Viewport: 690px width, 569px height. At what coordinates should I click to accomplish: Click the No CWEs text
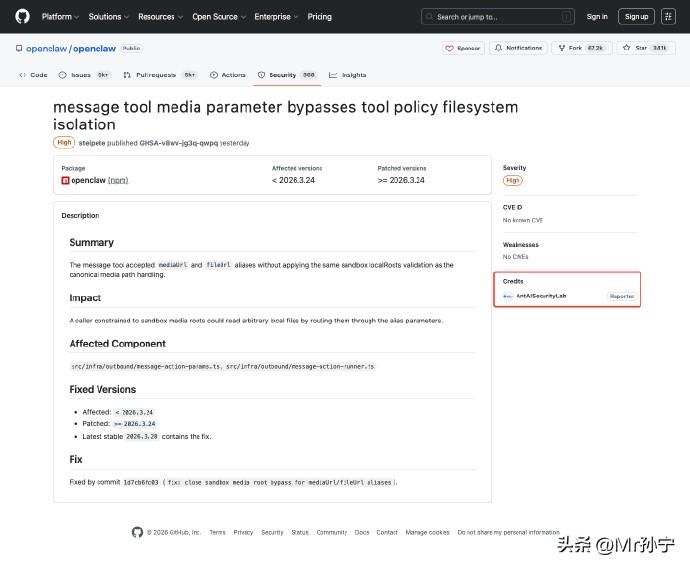pos(515,257)
